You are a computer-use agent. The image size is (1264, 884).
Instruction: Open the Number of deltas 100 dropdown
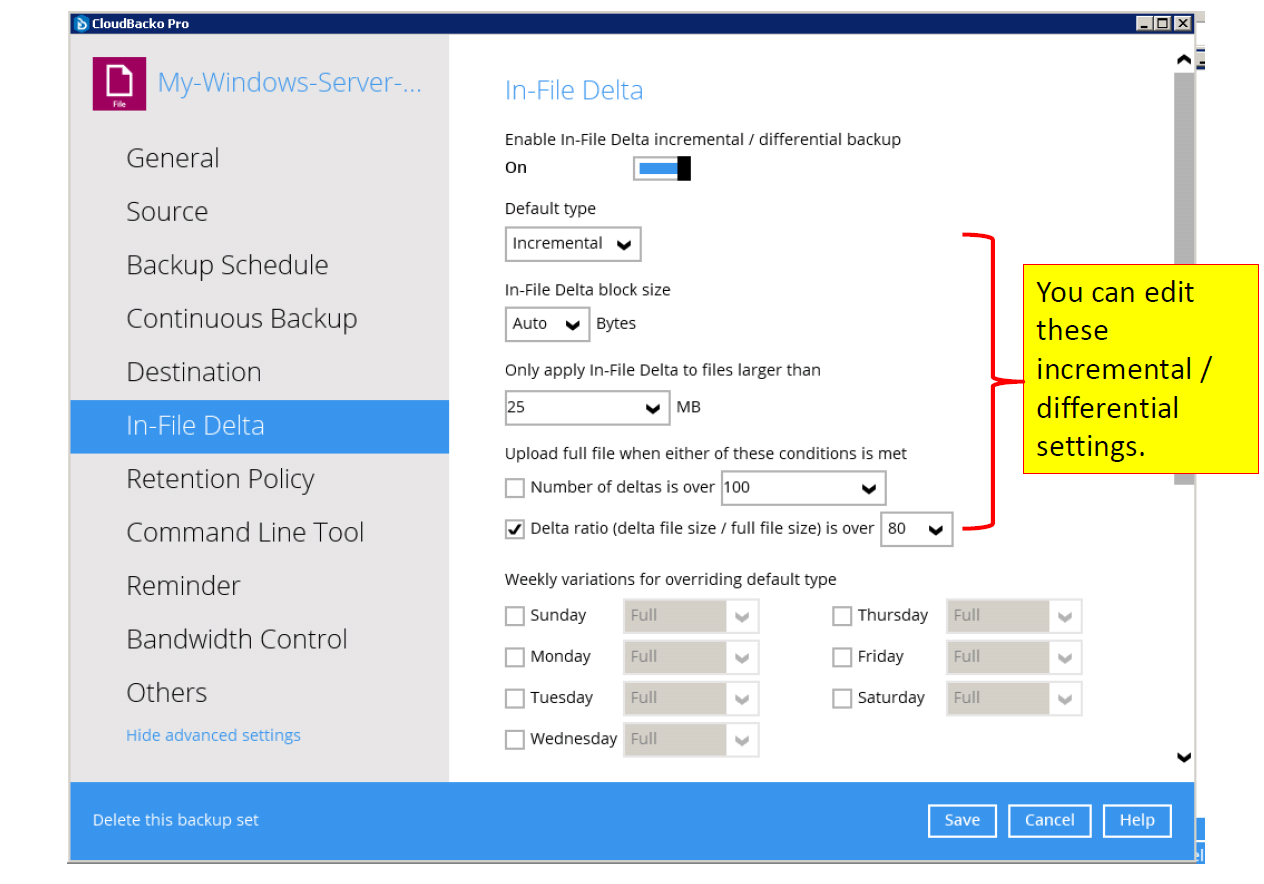803,488
